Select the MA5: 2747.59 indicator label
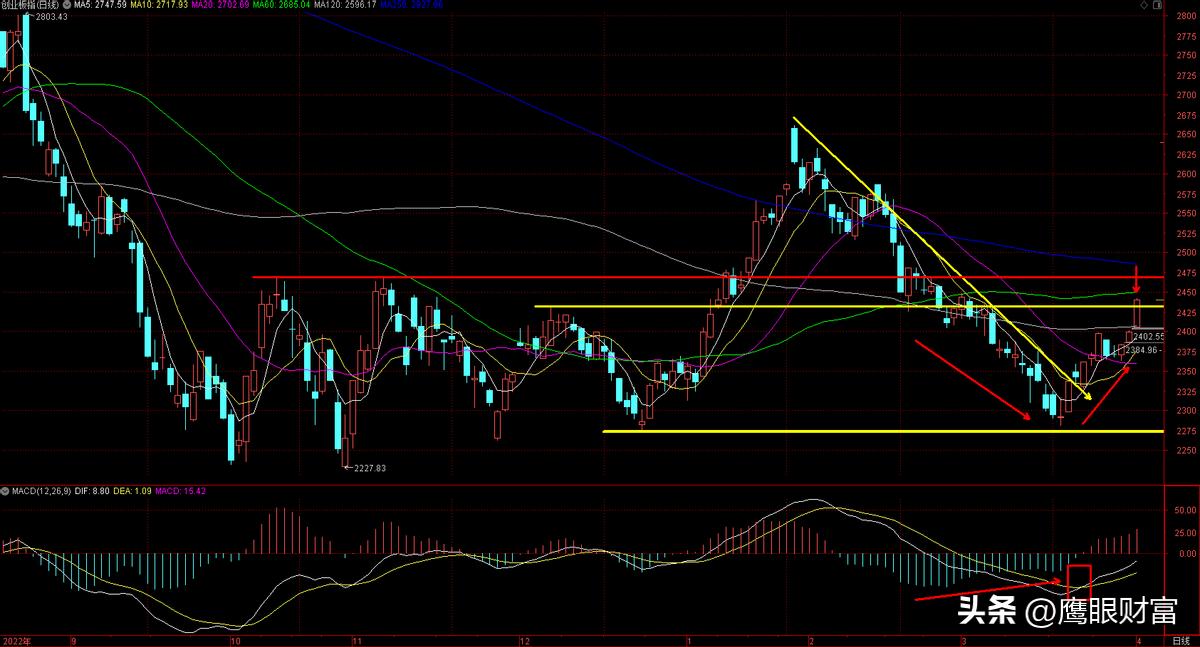 click(100, 5)
